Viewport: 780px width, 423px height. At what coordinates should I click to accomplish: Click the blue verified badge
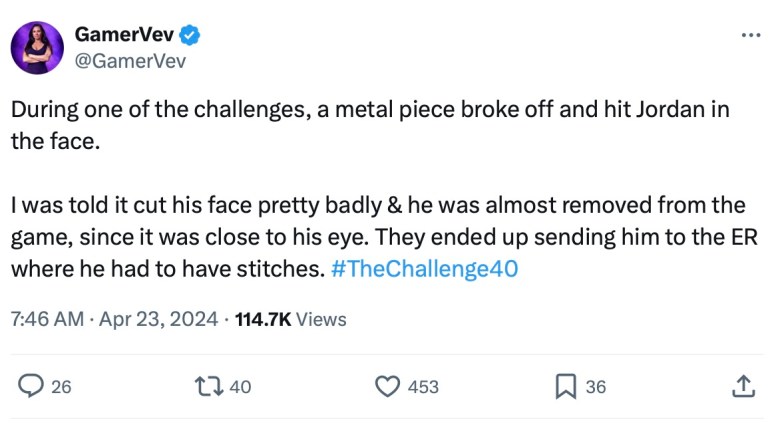[x=190, y=35]
